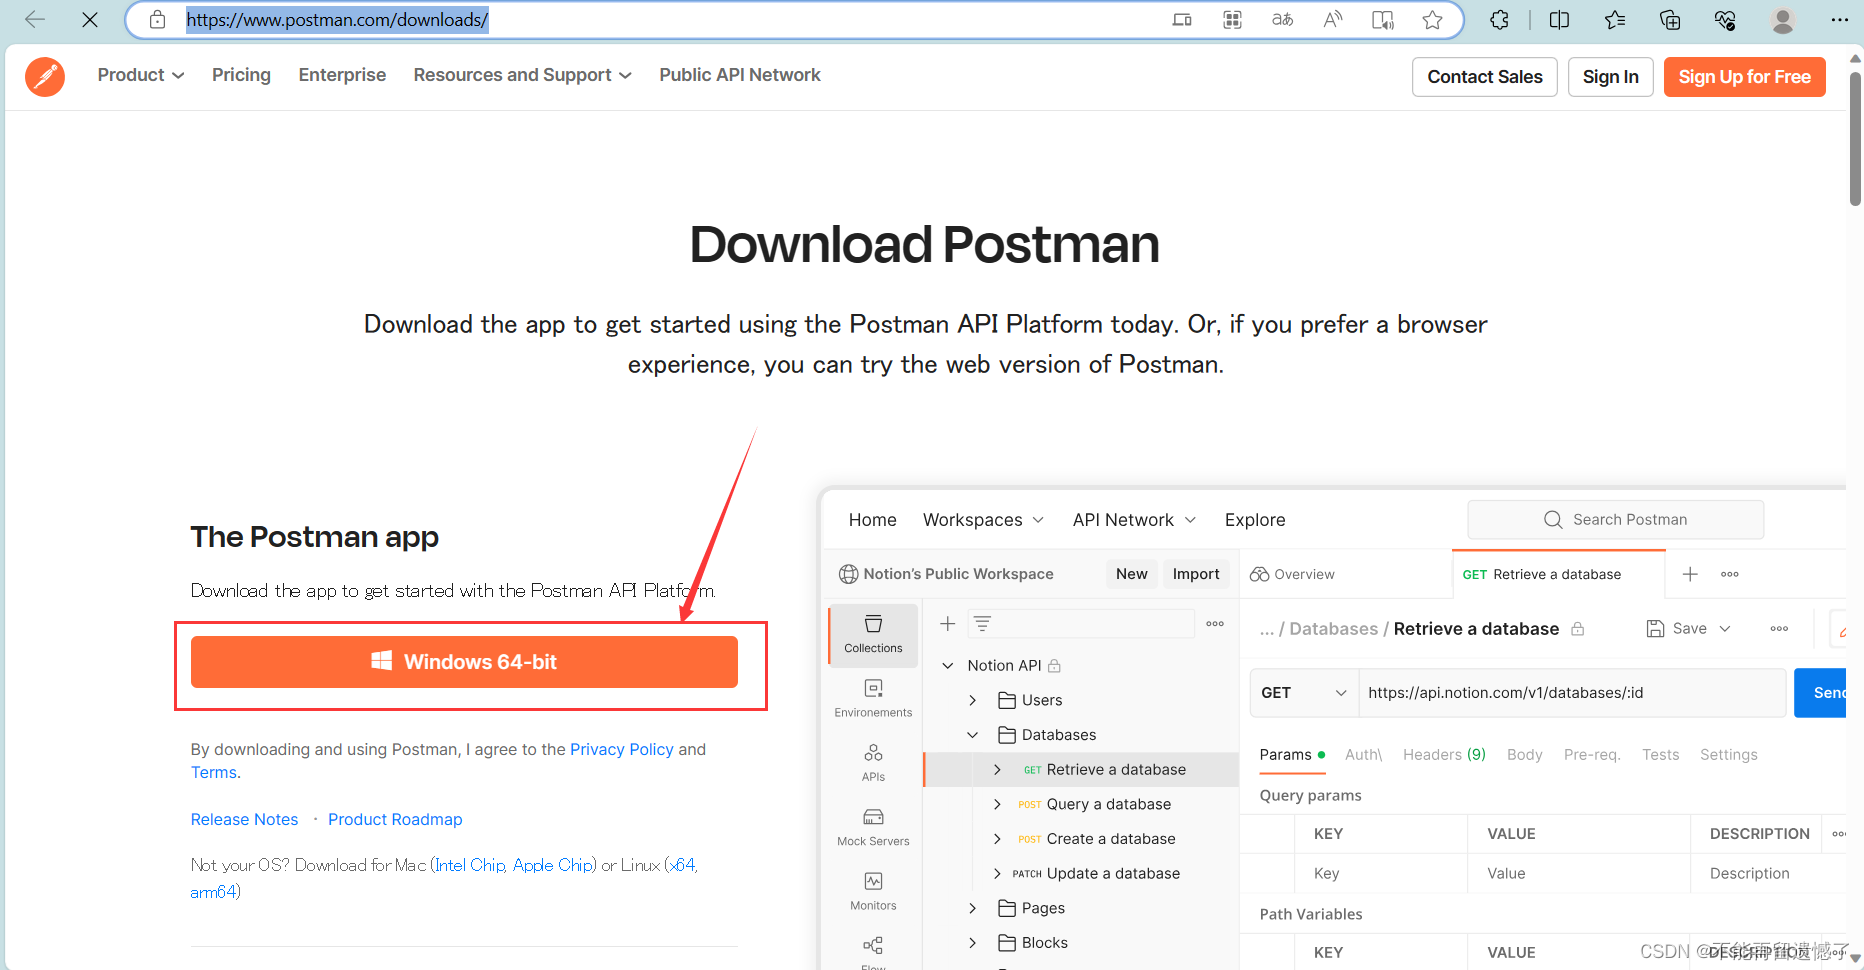Expand the Pages folder
This screenshot has height=970, width=1864.
(972, 908)
